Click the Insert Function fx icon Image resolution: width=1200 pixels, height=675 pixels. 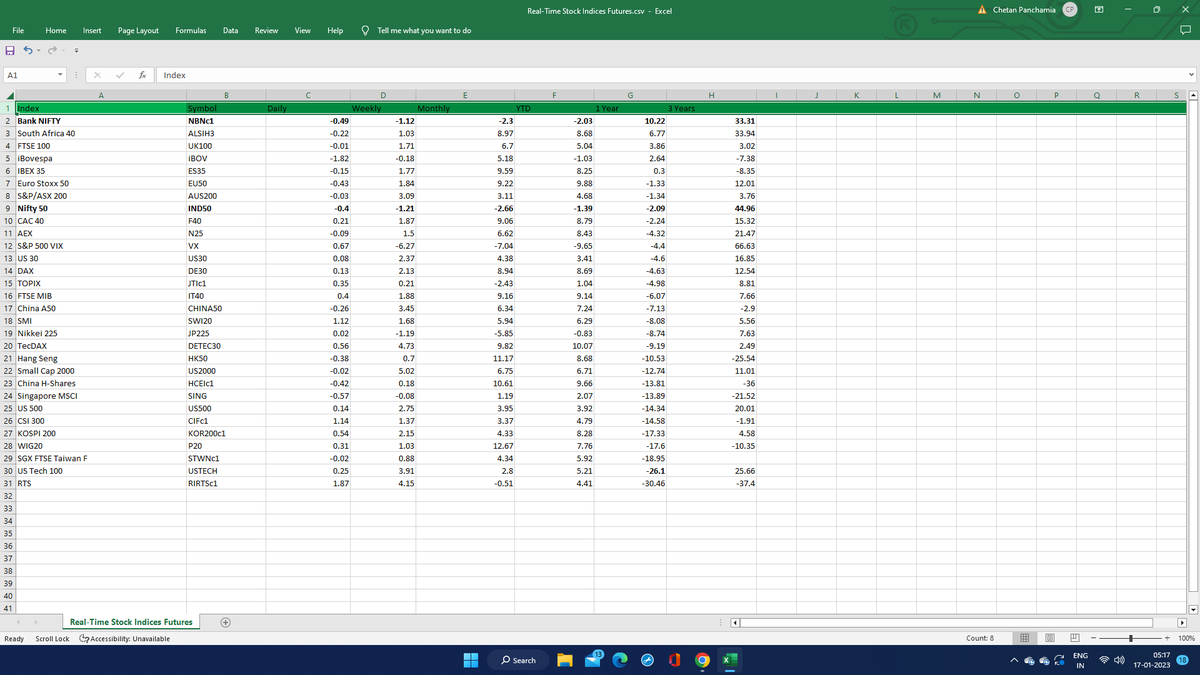pyautogui.click(x=144, y=75)
